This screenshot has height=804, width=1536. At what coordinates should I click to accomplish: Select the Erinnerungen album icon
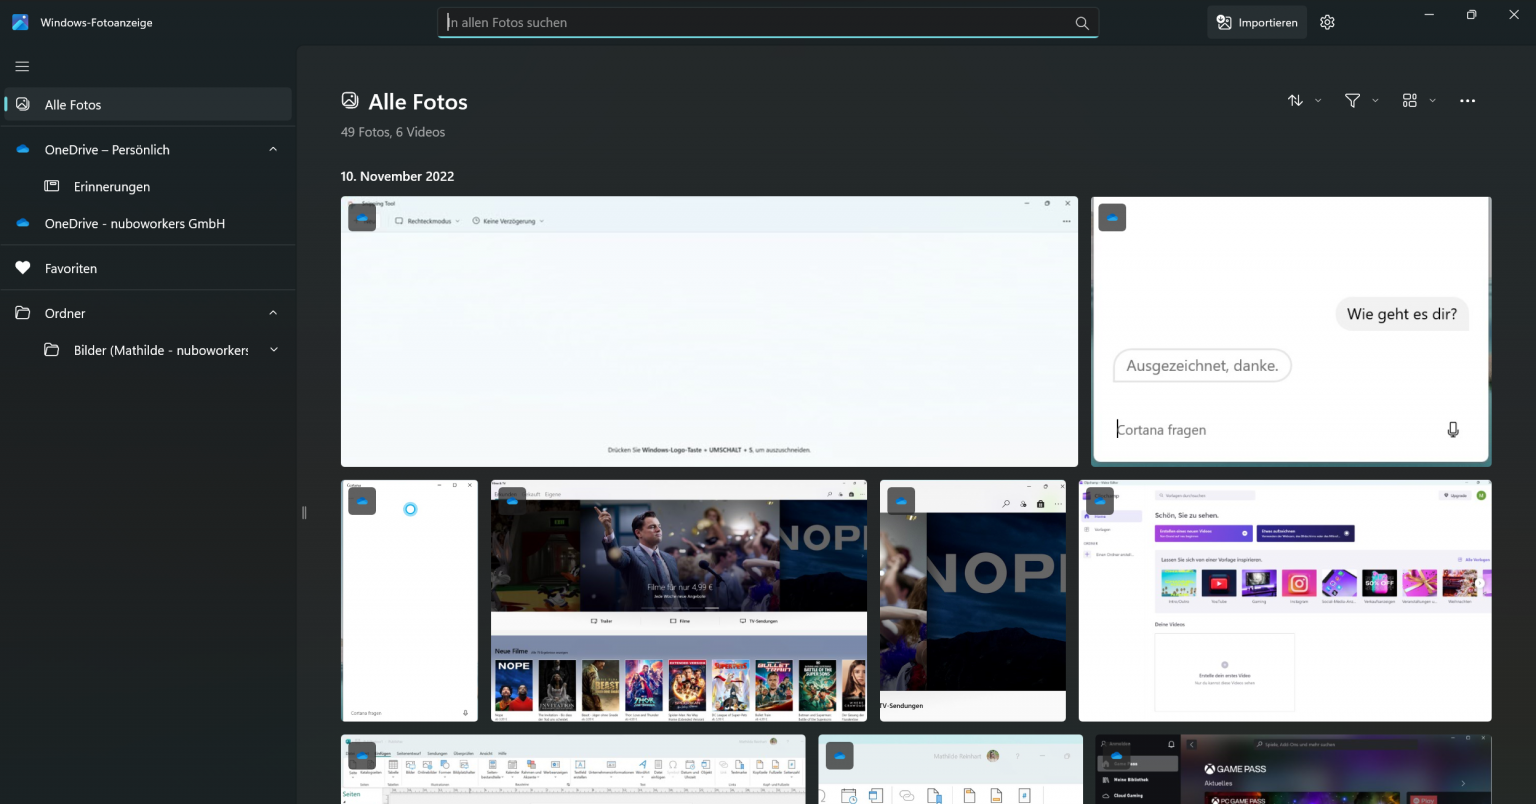click(x=51, y=186)
